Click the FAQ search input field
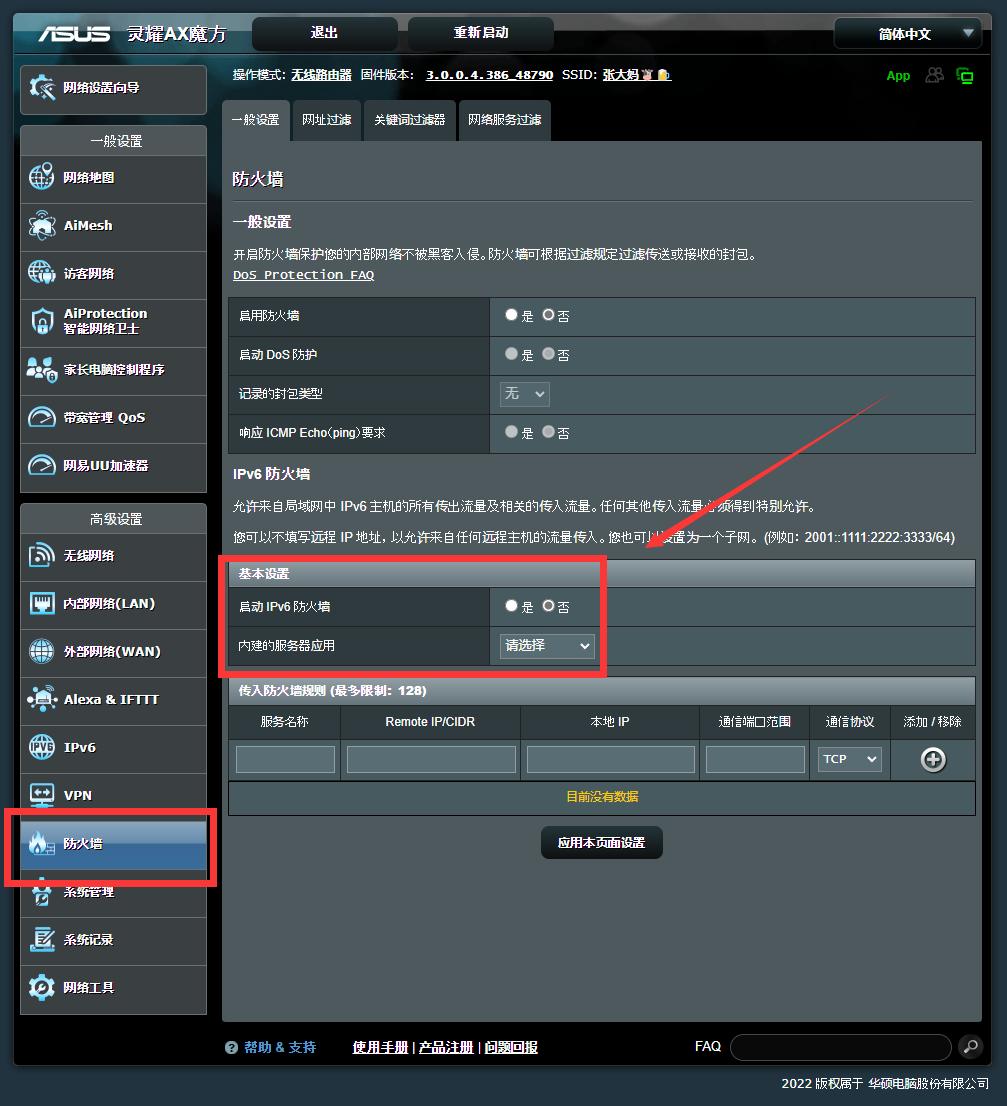Screen dimensions: 1007x1106 (840, 1047)
